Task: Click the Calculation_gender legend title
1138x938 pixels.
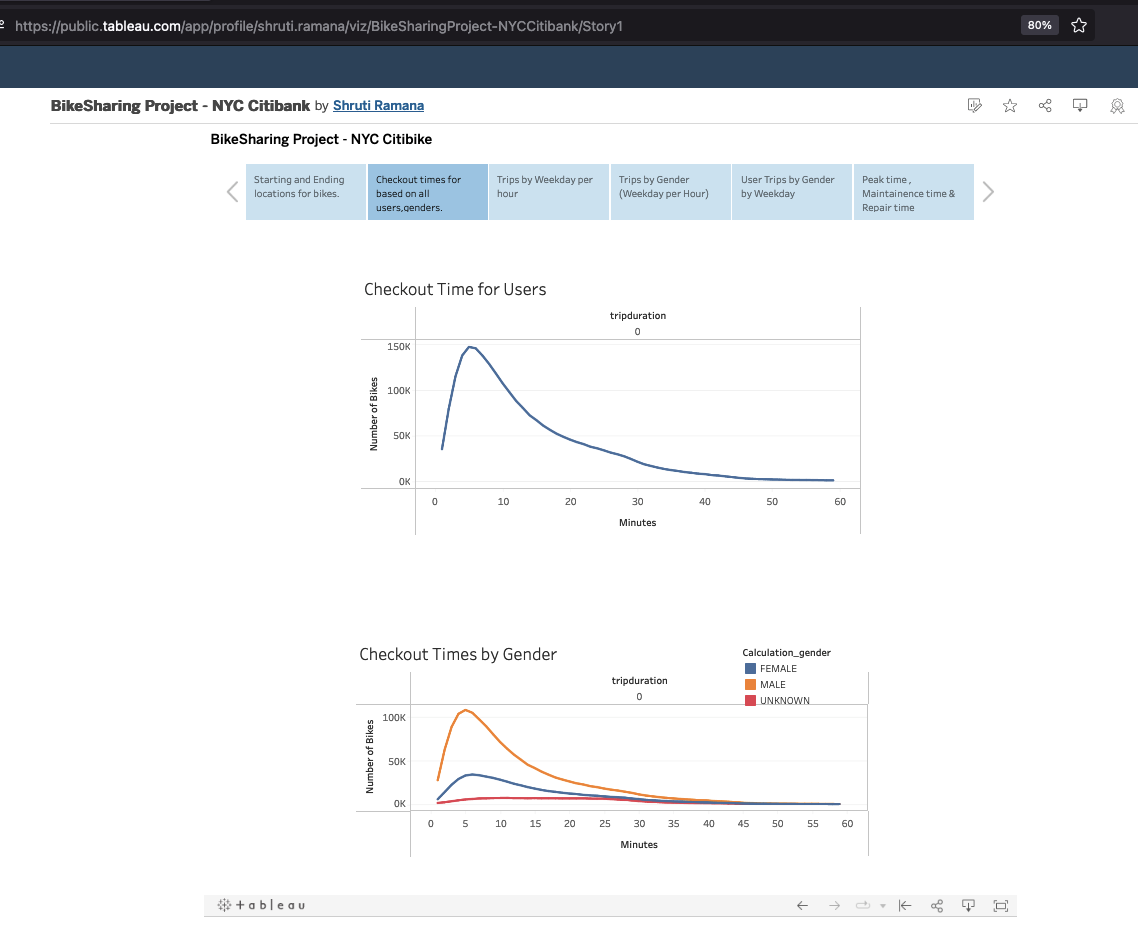Action: pos(786,653)
